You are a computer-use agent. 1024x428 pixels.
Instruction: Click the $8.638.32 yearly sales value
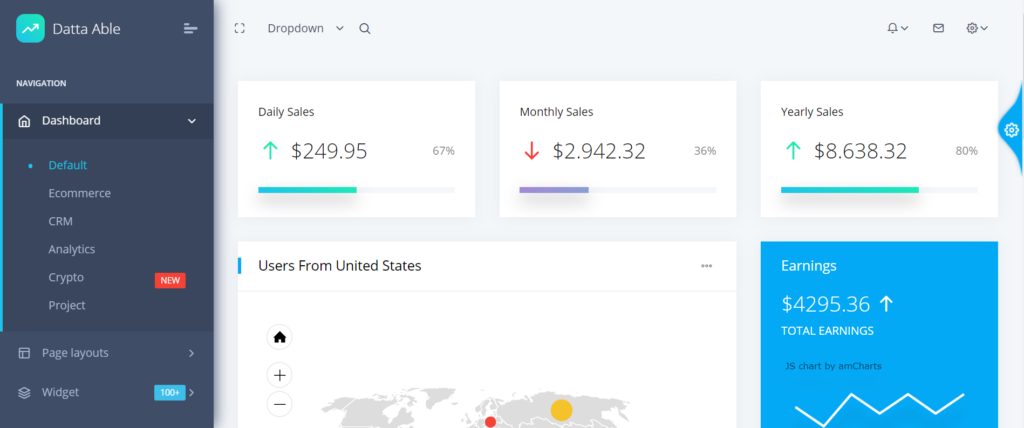pyautogui.click(x=860, y=151)
